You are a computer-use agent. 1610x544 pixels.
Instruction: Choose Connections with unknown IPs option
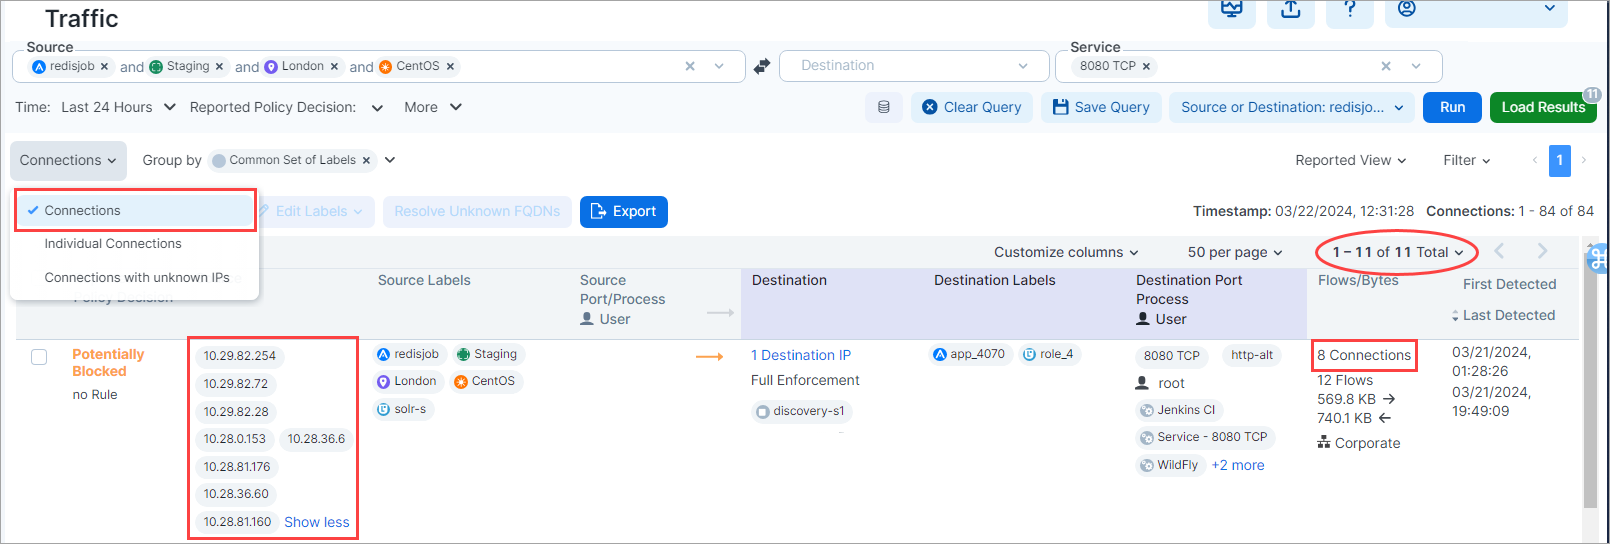pyautogui.click(x=137, y=278)
